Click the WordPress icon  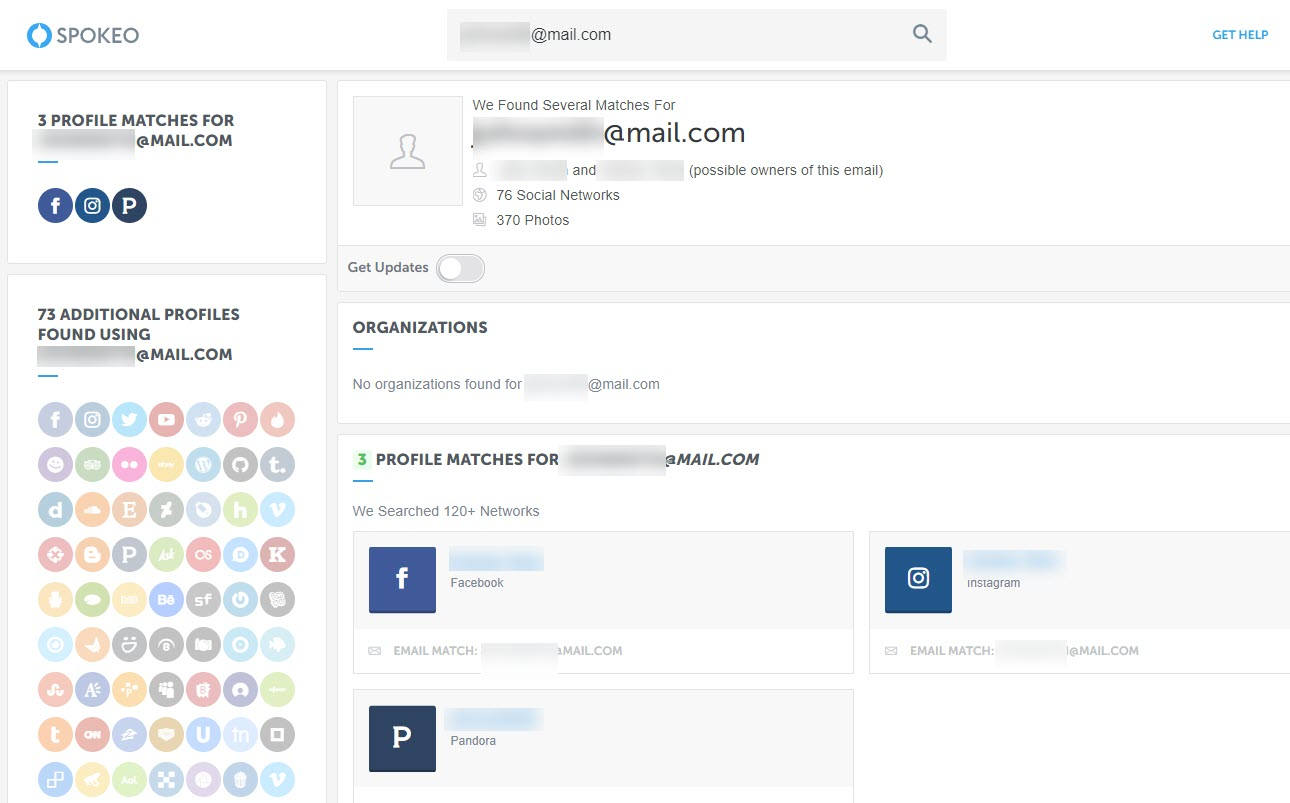click(x=203, y=465)
